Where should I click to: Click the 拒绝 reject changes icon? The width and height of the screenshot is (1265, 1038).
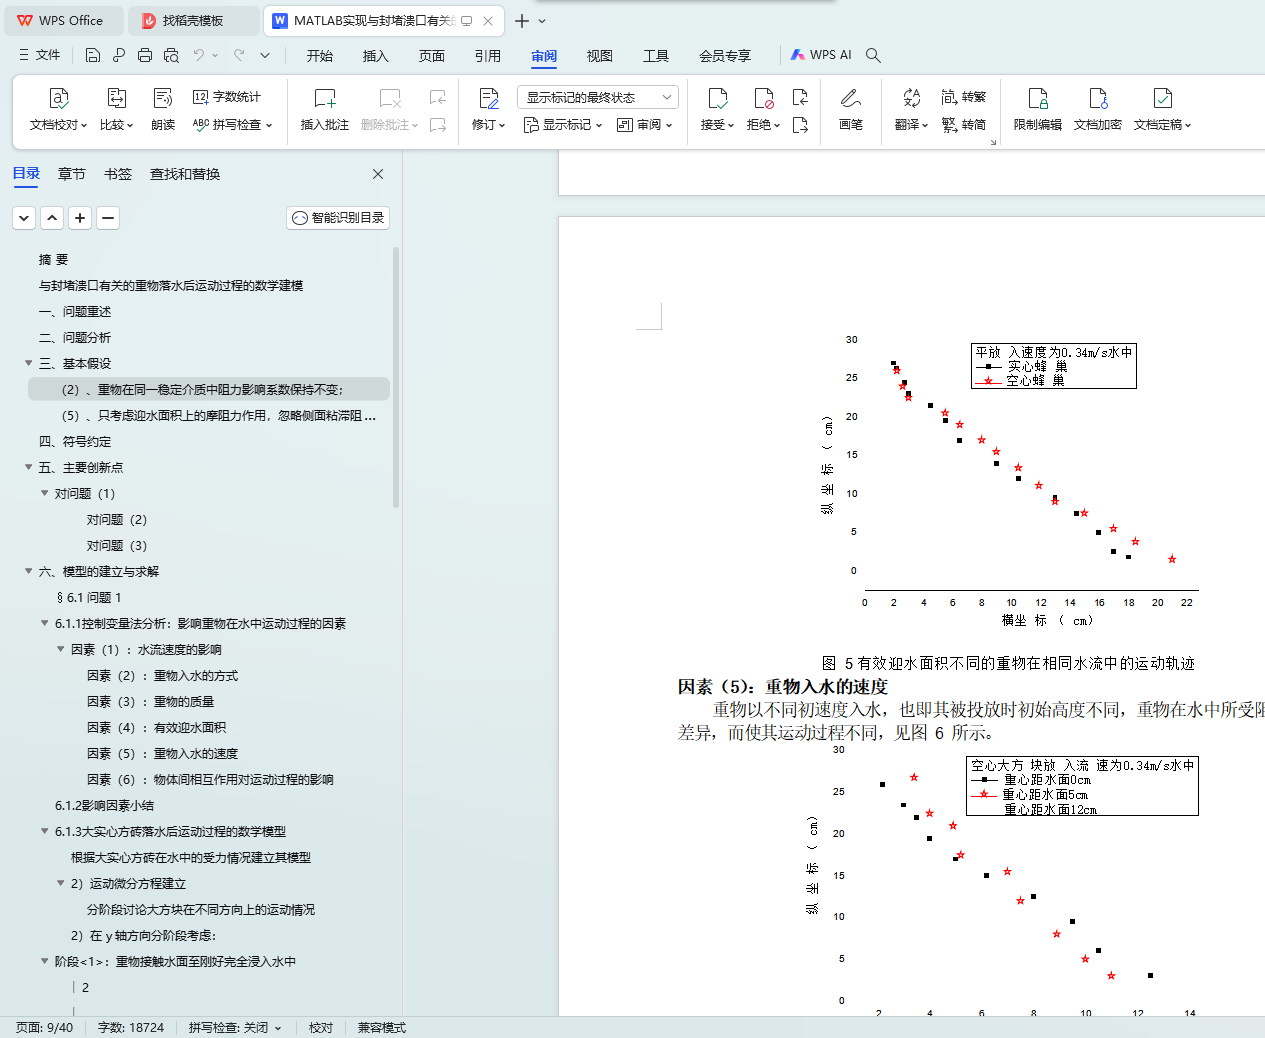click(764, 98)
